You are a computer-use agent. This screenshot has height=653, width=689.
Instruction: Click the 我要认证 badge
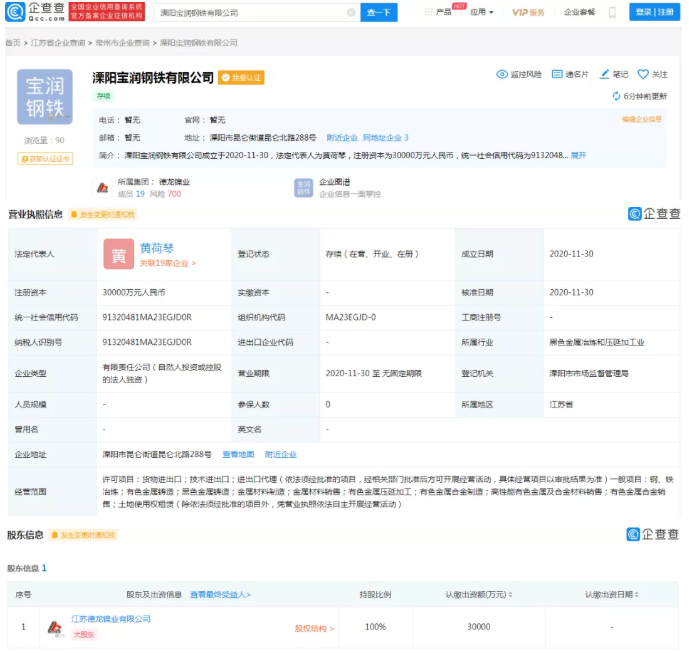[241, 78]
